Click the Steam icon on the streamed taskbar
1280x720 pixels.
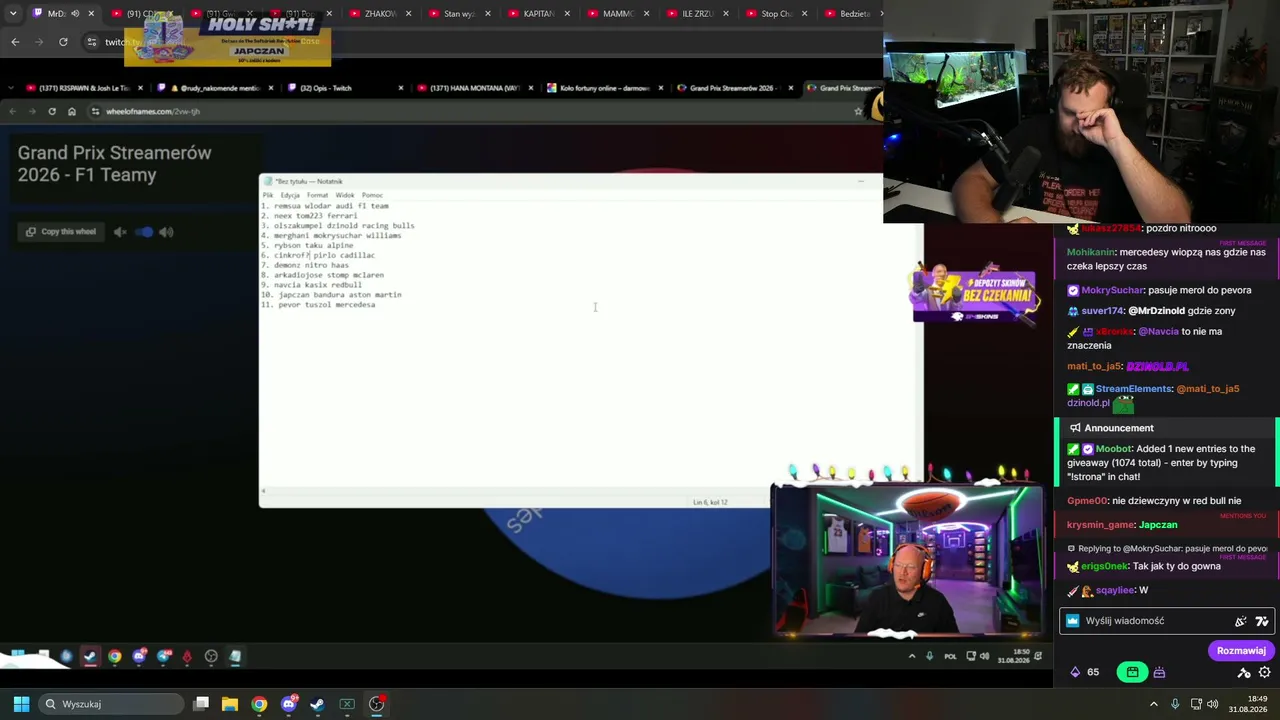(x=90, y=657)
